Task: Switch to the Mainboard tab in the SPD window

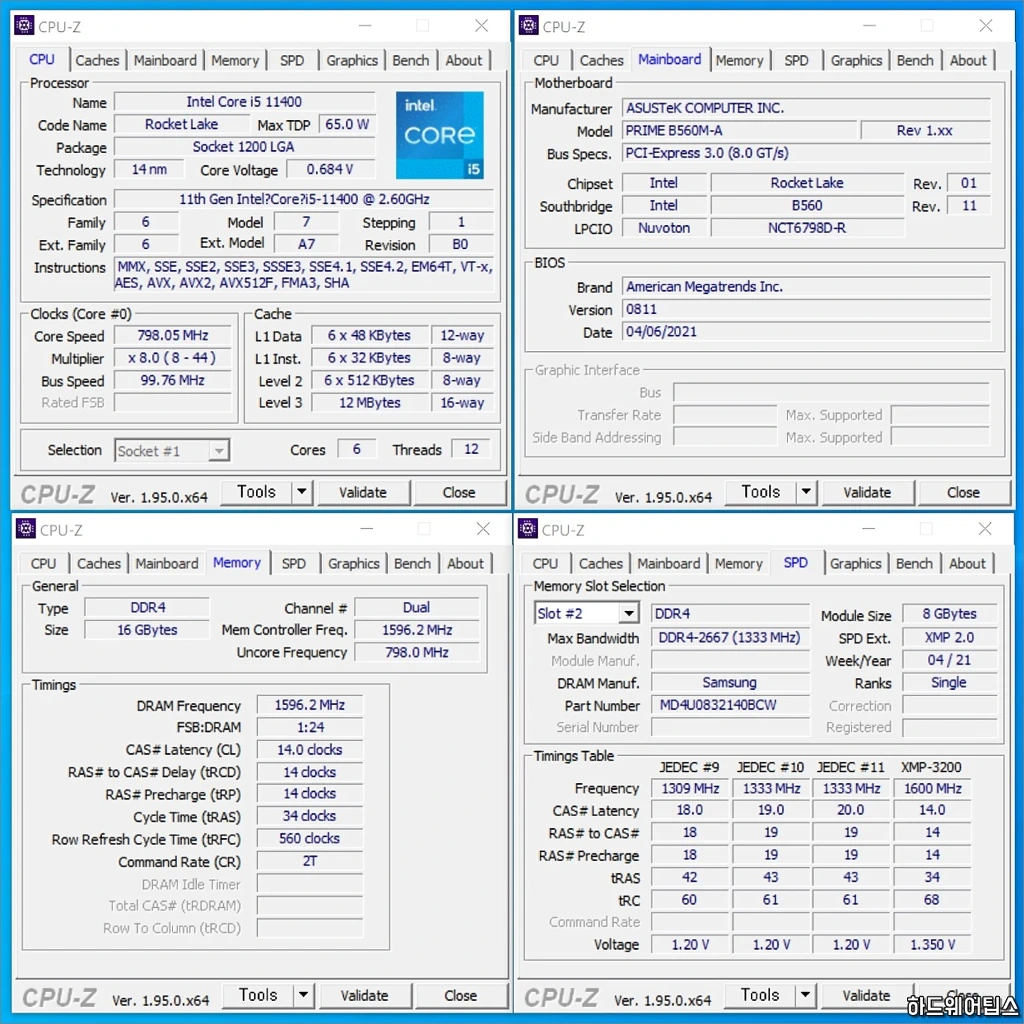Action: click(668, 564)
